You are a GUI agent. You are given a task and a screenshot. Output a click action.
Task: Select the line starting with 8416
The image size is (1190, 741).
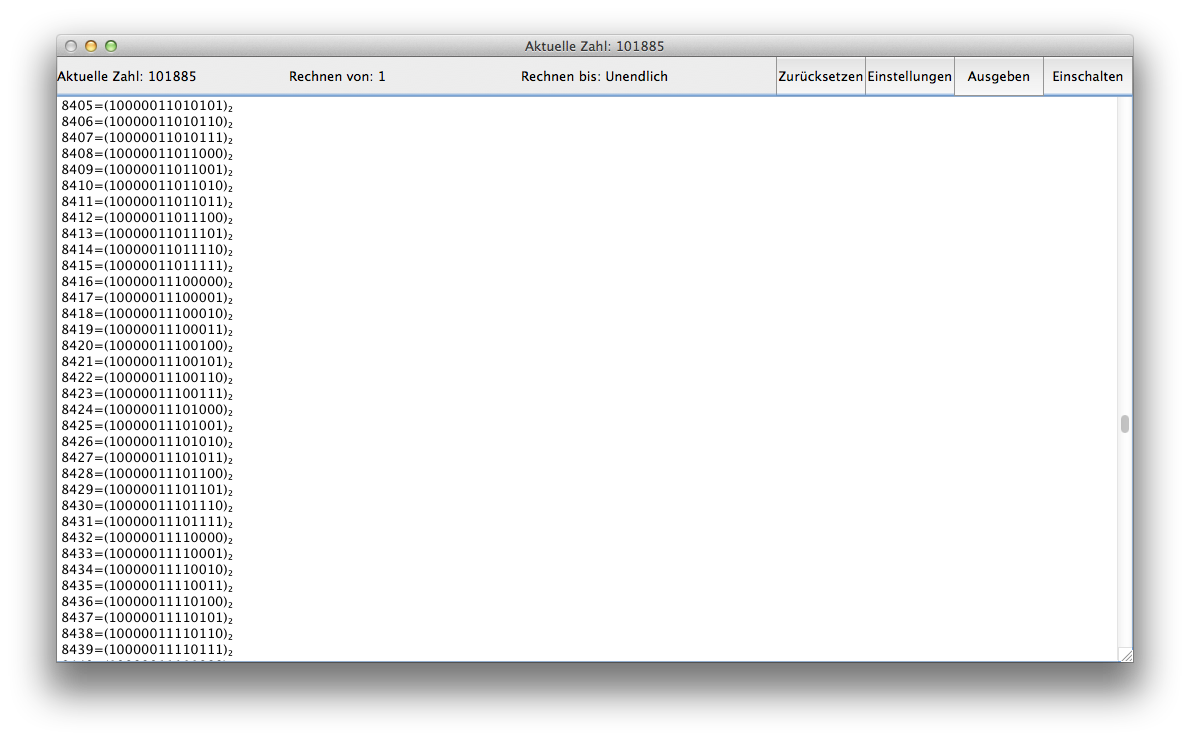147,281
